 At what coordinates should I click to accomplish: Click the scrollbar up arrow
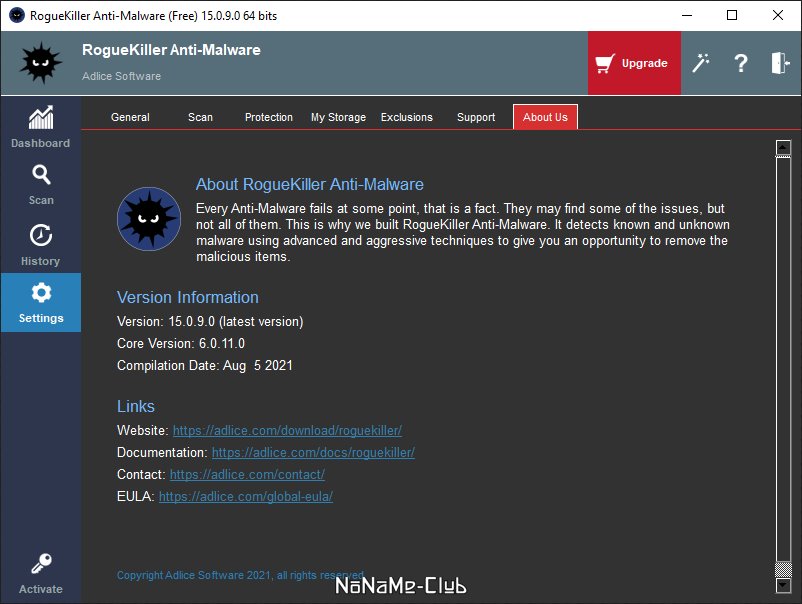coord(783,147)
